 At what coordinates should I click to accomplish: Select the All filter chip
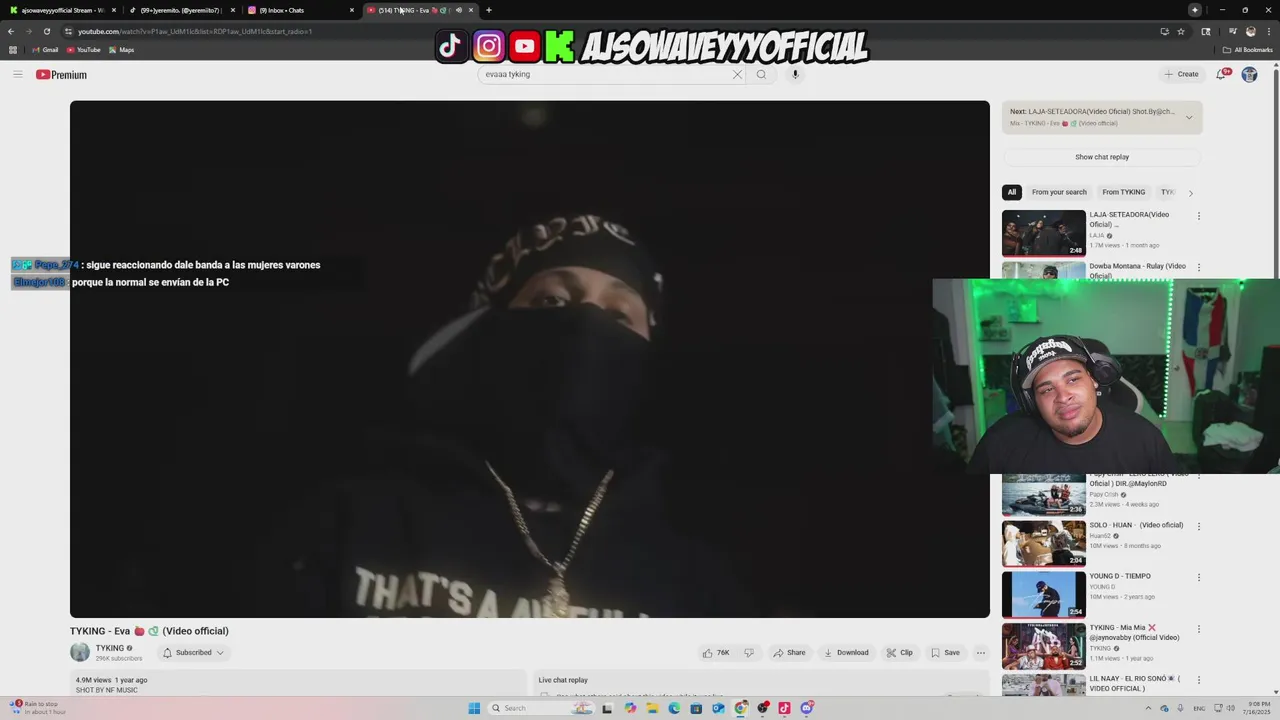click(1011, 192)
